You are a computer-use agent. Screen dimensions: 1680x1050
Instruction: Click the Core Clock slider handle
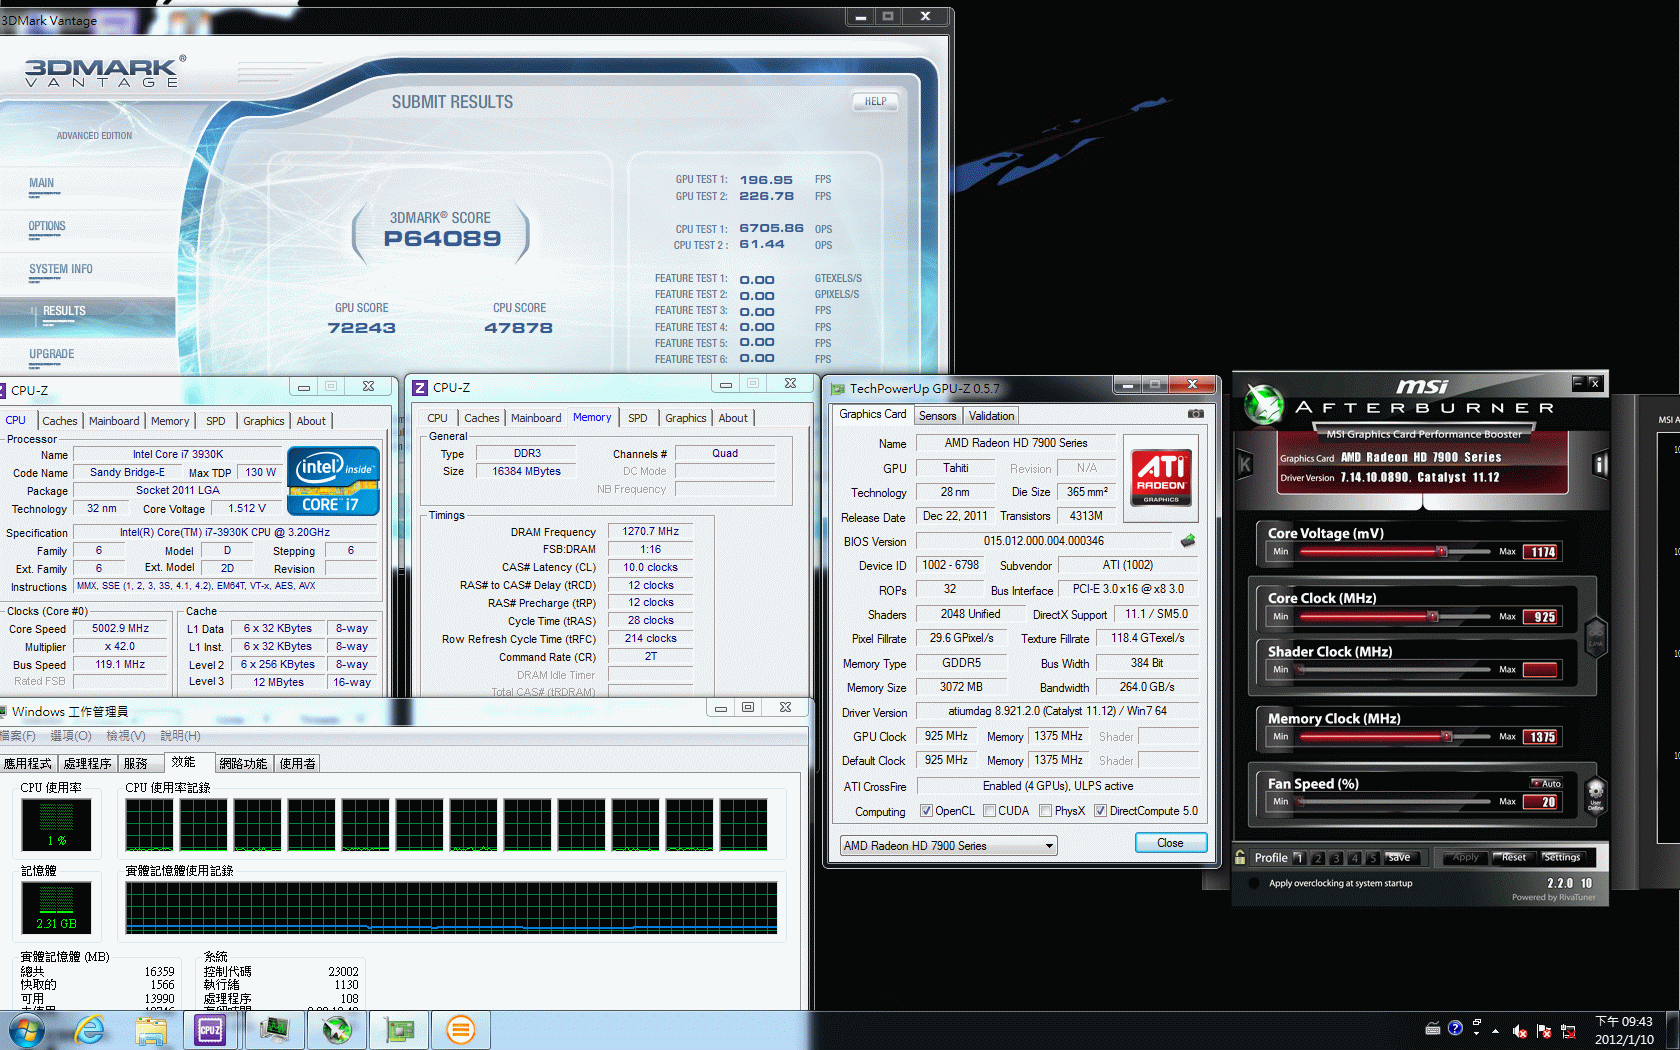(1432, 616)
